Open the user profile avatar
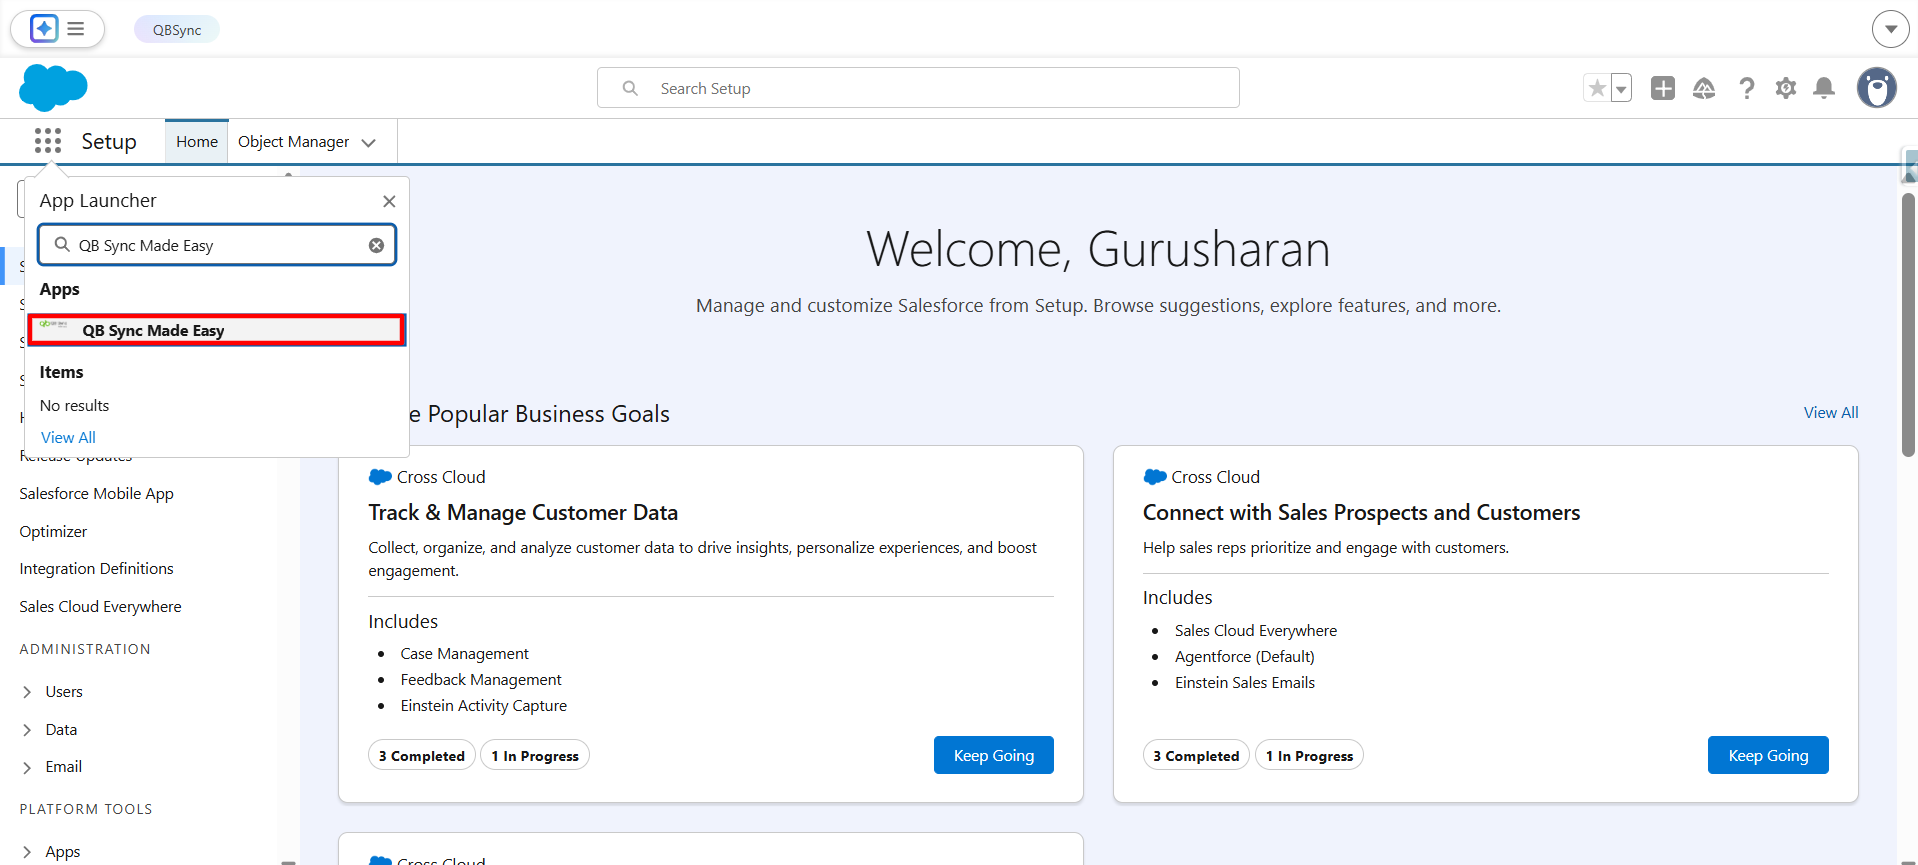This screenshot has height=865, width=1918. coord(1876,88)
